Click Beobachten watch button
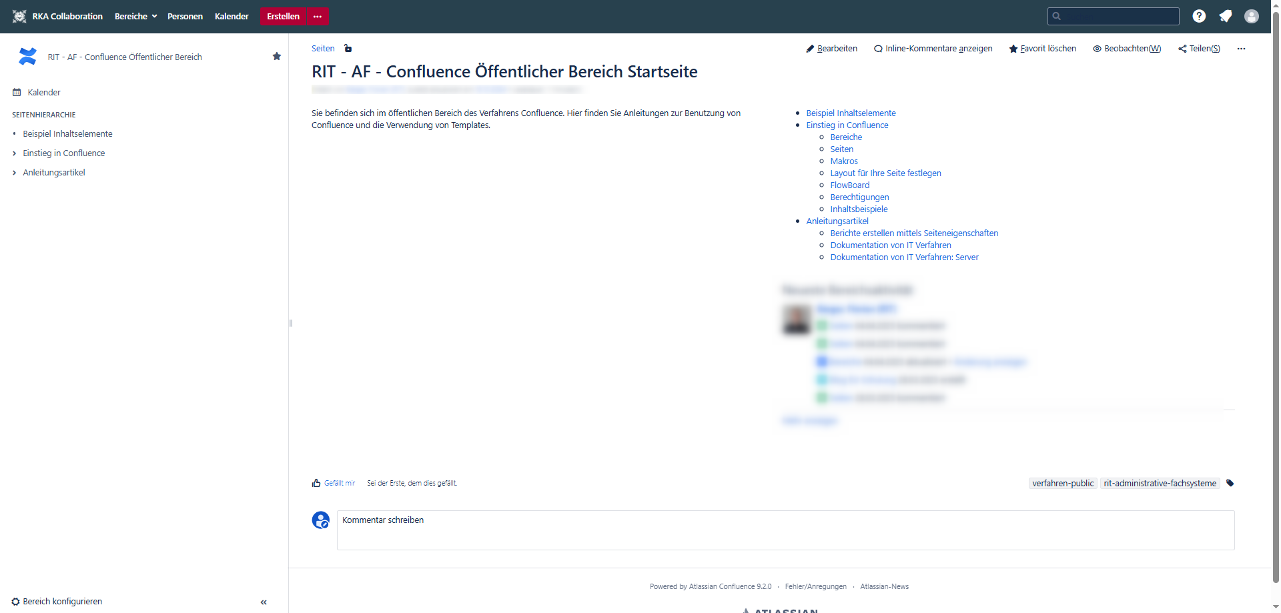This screenshot has height=613, width=1281. click(x=1127, y=48)
